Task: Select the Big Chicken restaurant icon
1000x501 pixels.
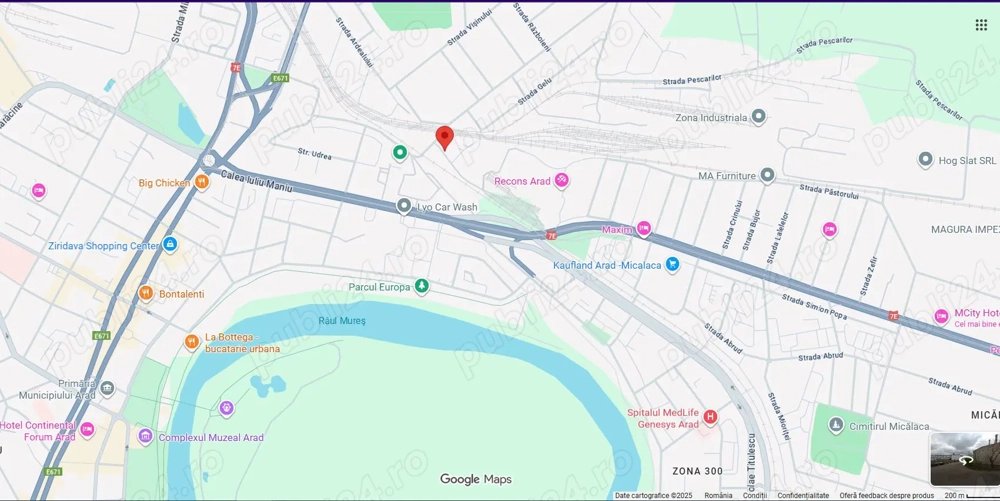Action: click(202, 183)
